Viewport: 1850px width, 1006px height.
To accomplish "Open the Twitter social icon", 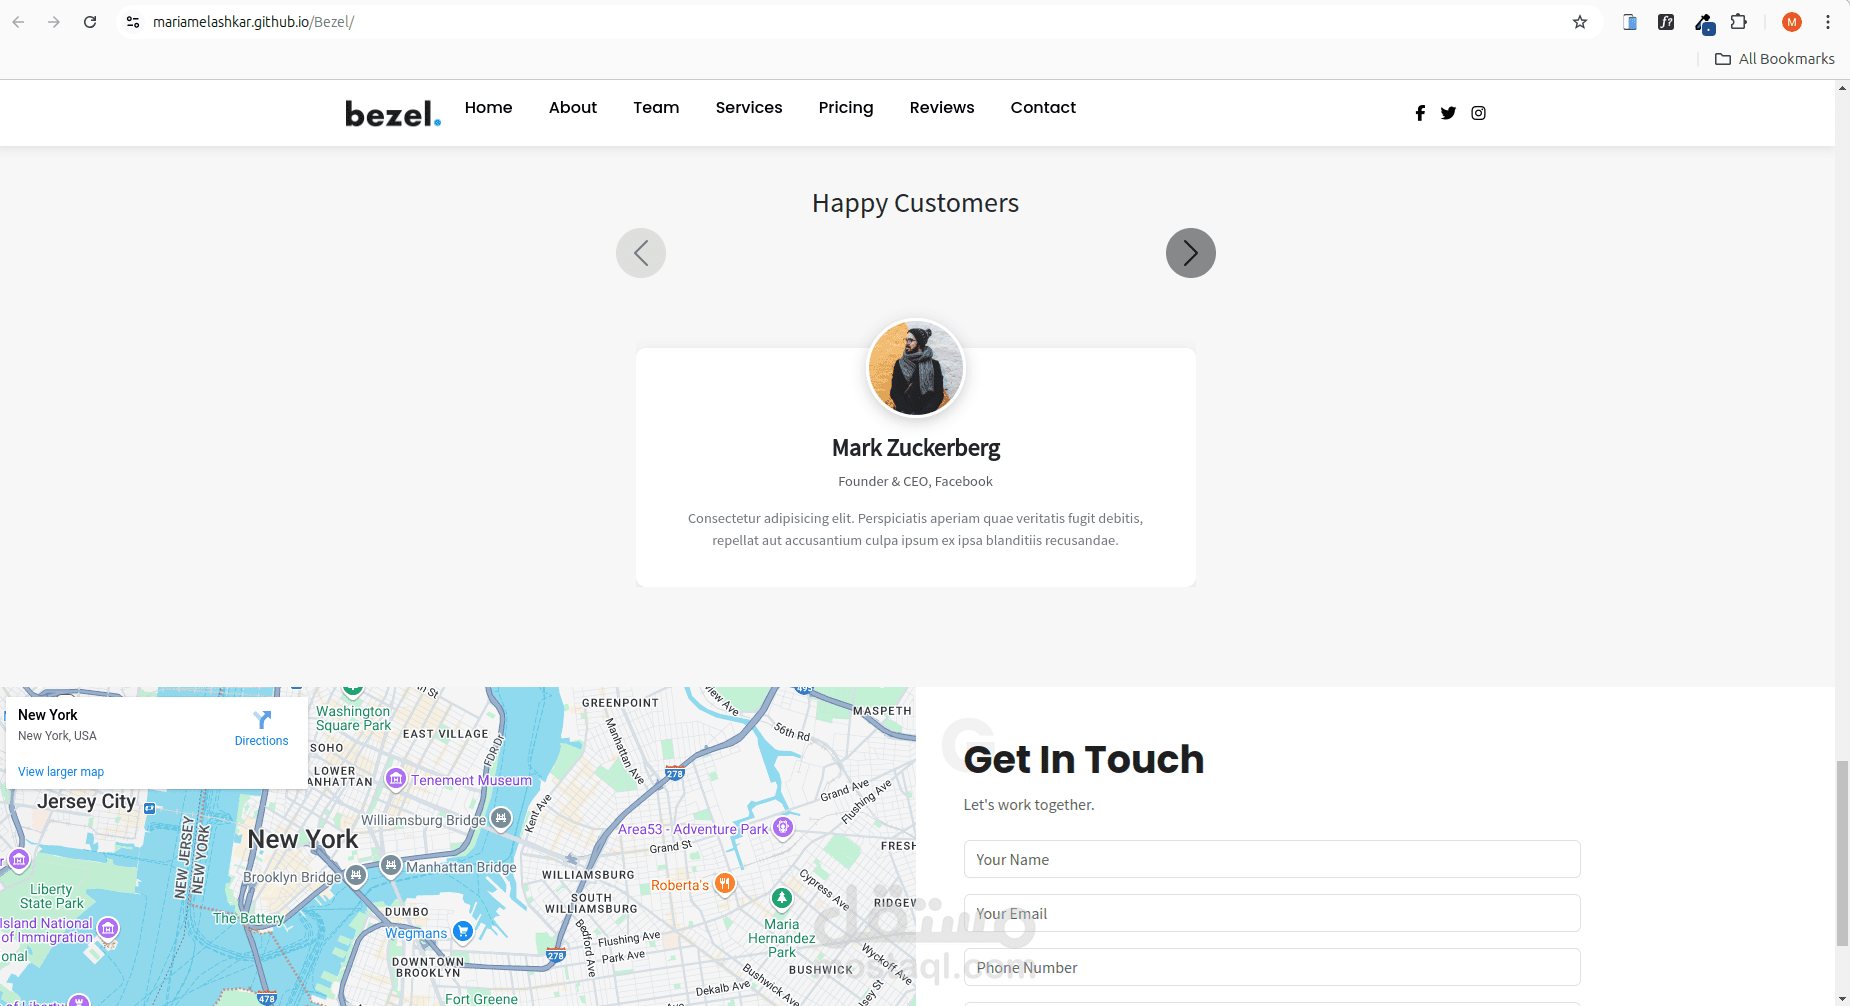I will (1448, 113).
